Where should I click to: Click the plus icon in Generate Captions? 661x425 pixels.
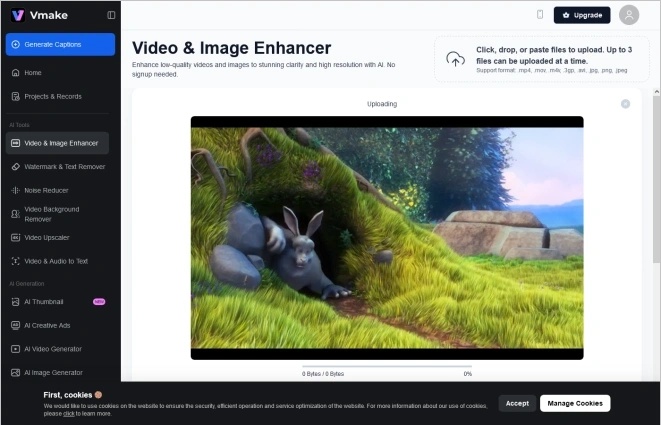point(16,44)
